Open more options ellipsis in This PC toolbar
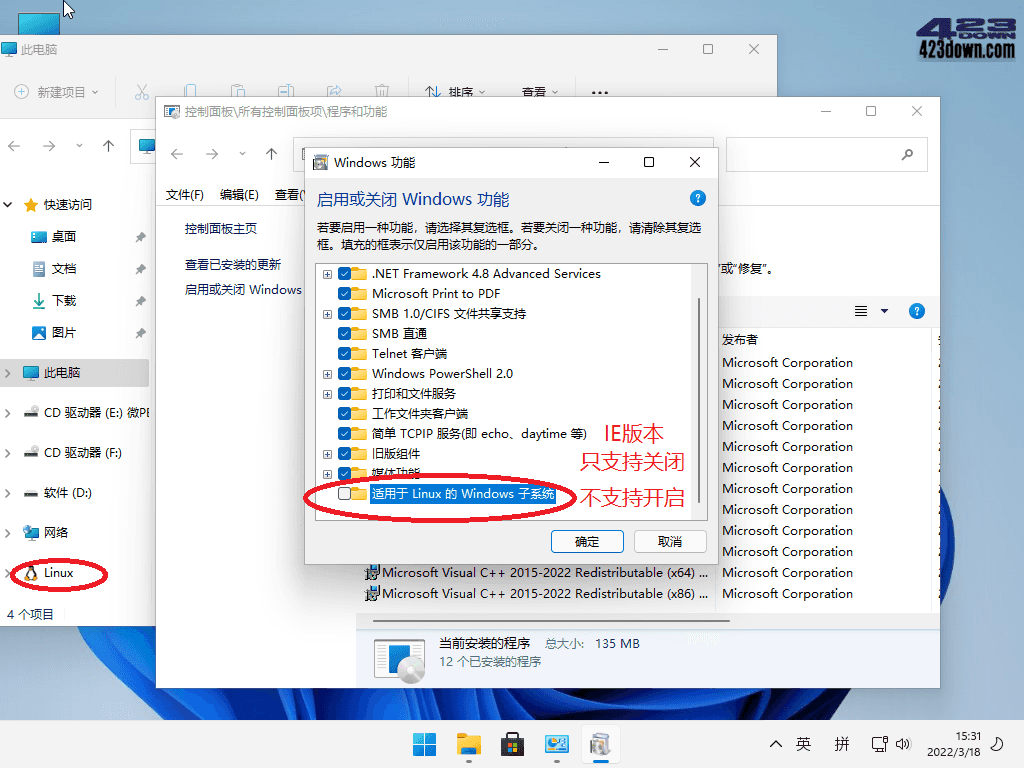Image resolution: width=1024 pixels, height=768 pixels. (600, 93)
